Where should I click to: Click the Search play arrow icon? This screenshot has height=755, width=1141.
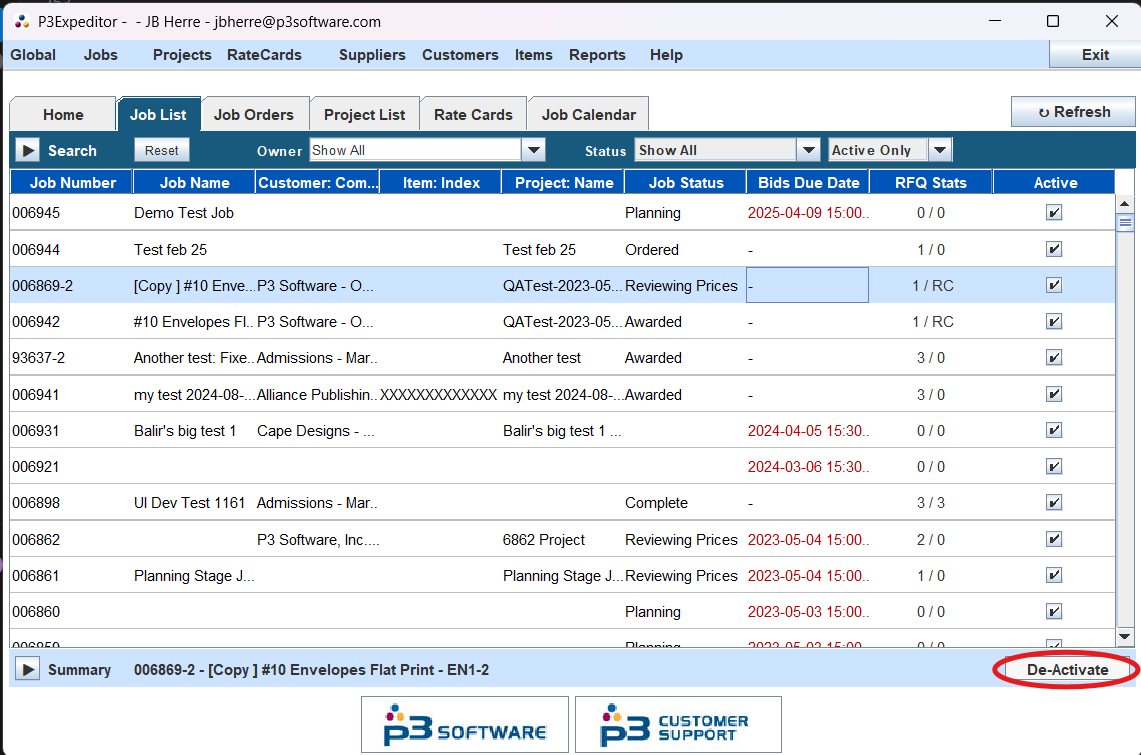point(26,151)
